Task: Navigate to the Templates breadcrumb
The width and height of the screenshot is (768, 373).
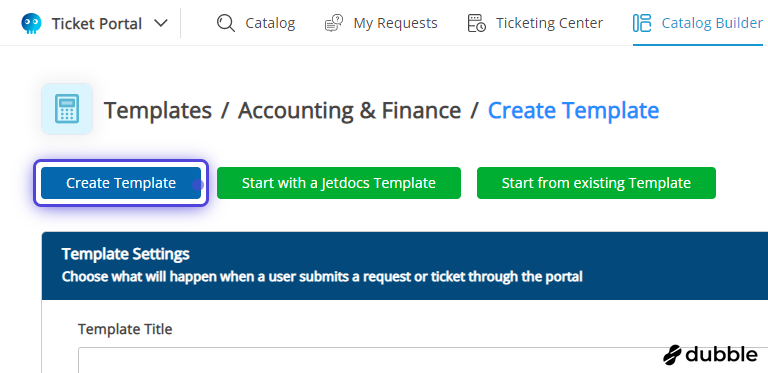Action: pyautogui.click(x=158, y=110)
